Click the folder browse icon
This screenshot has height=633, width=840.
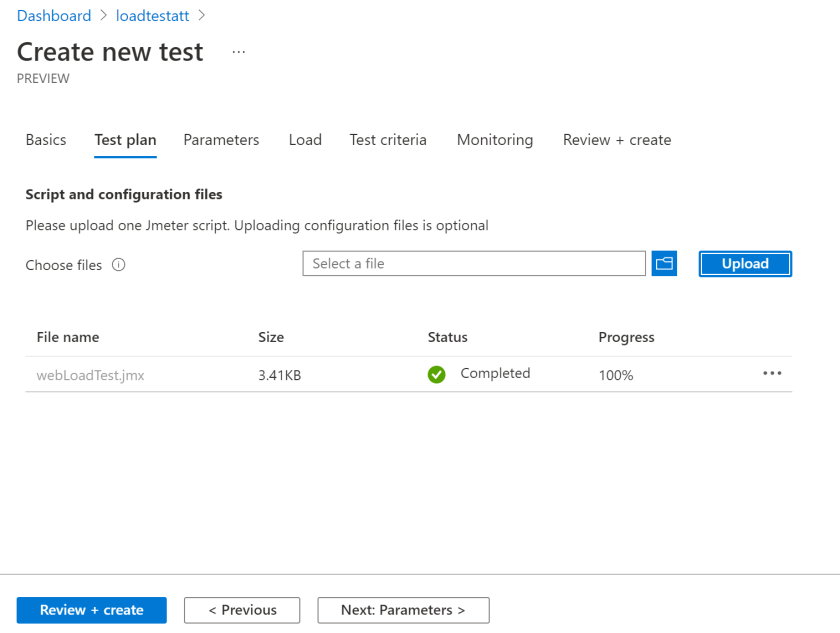coord(664,264)
